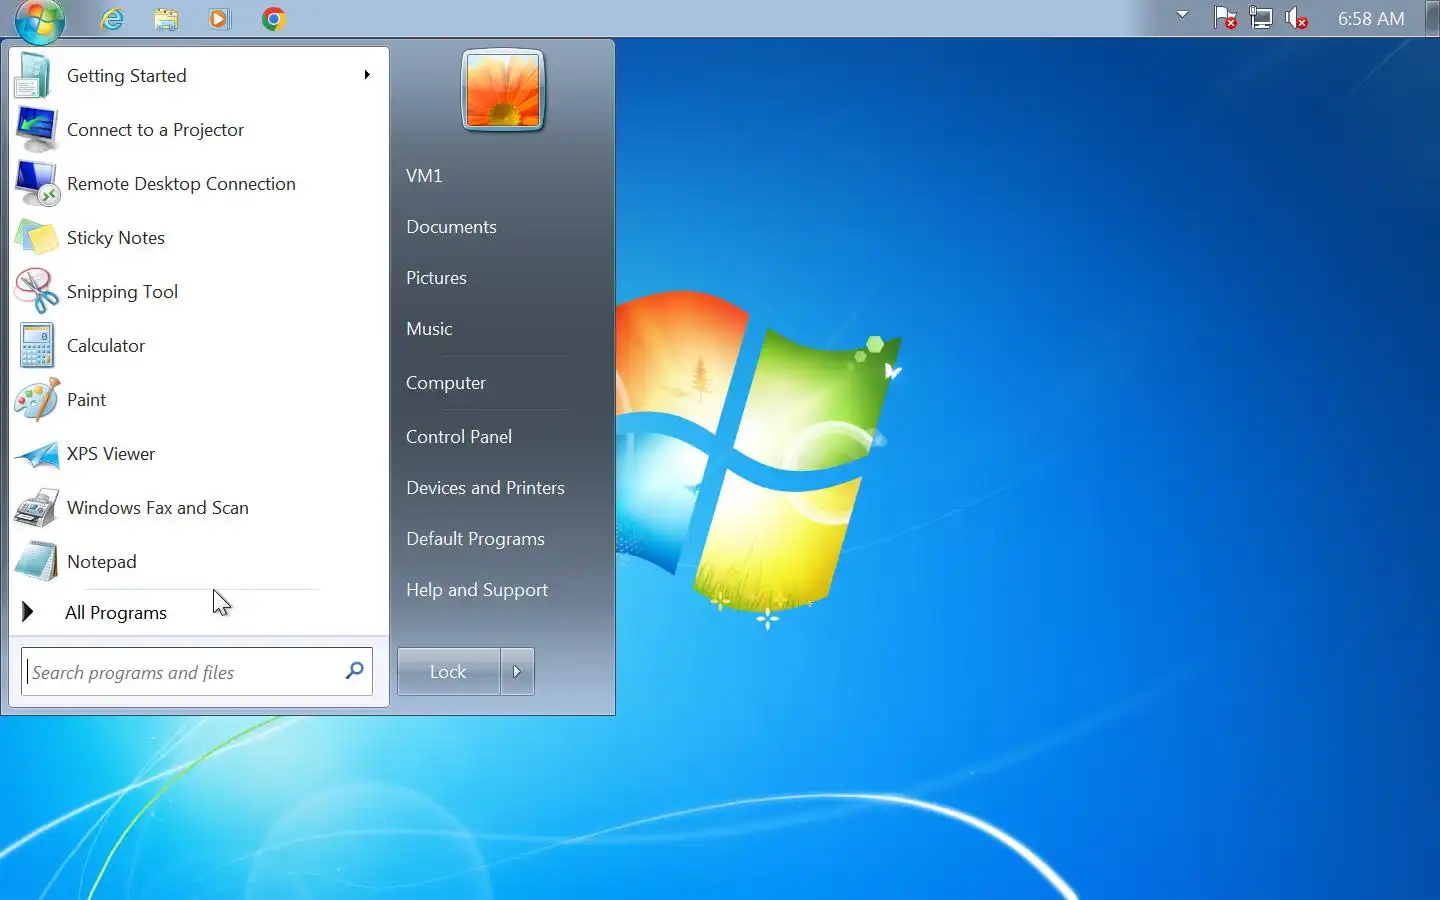Image resolution: width=1440 pixels, height=900 pixels.
Task: Launch Windows Media Player from taskbar
Action: (219, 19)
